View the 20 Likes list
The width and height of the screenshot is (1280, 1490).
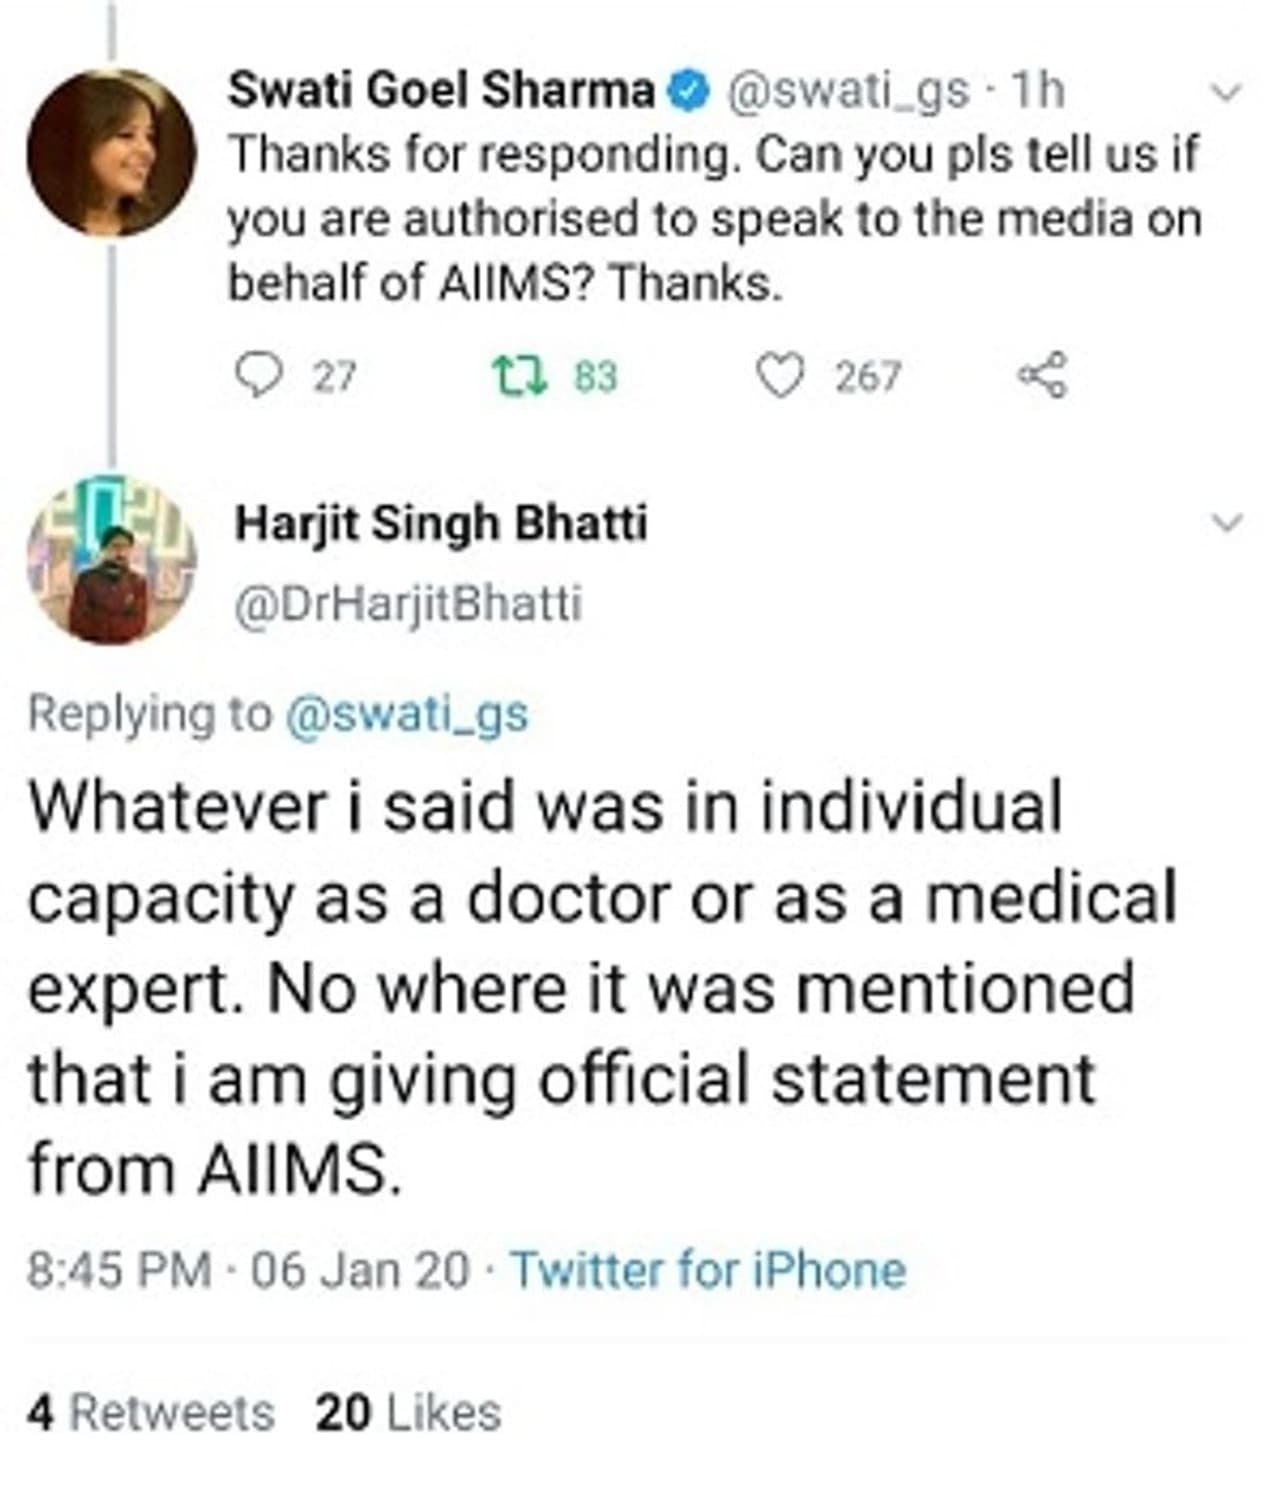(408, 1413)
